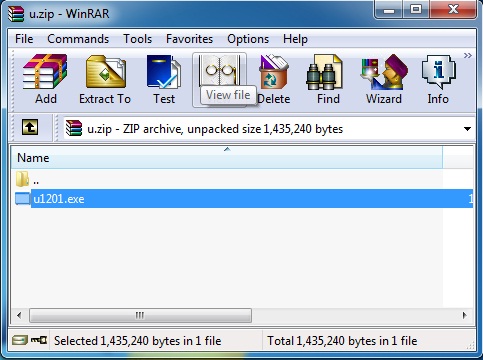Run the Test archive tool

tap(164, 80)
